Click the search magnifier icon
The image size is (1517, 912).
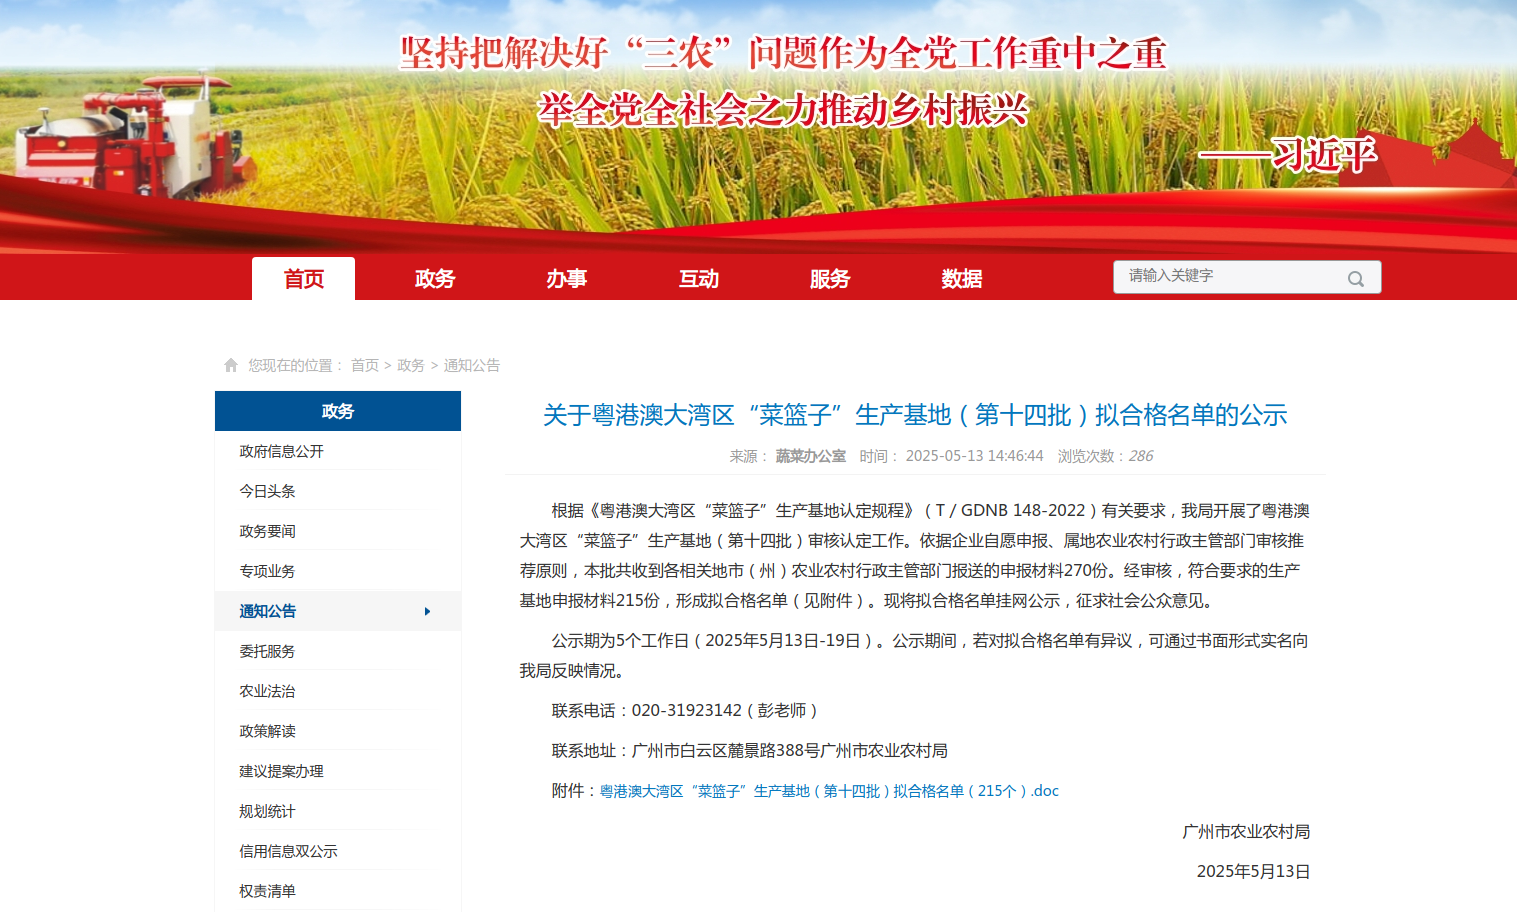click(x=1356, y=279)
